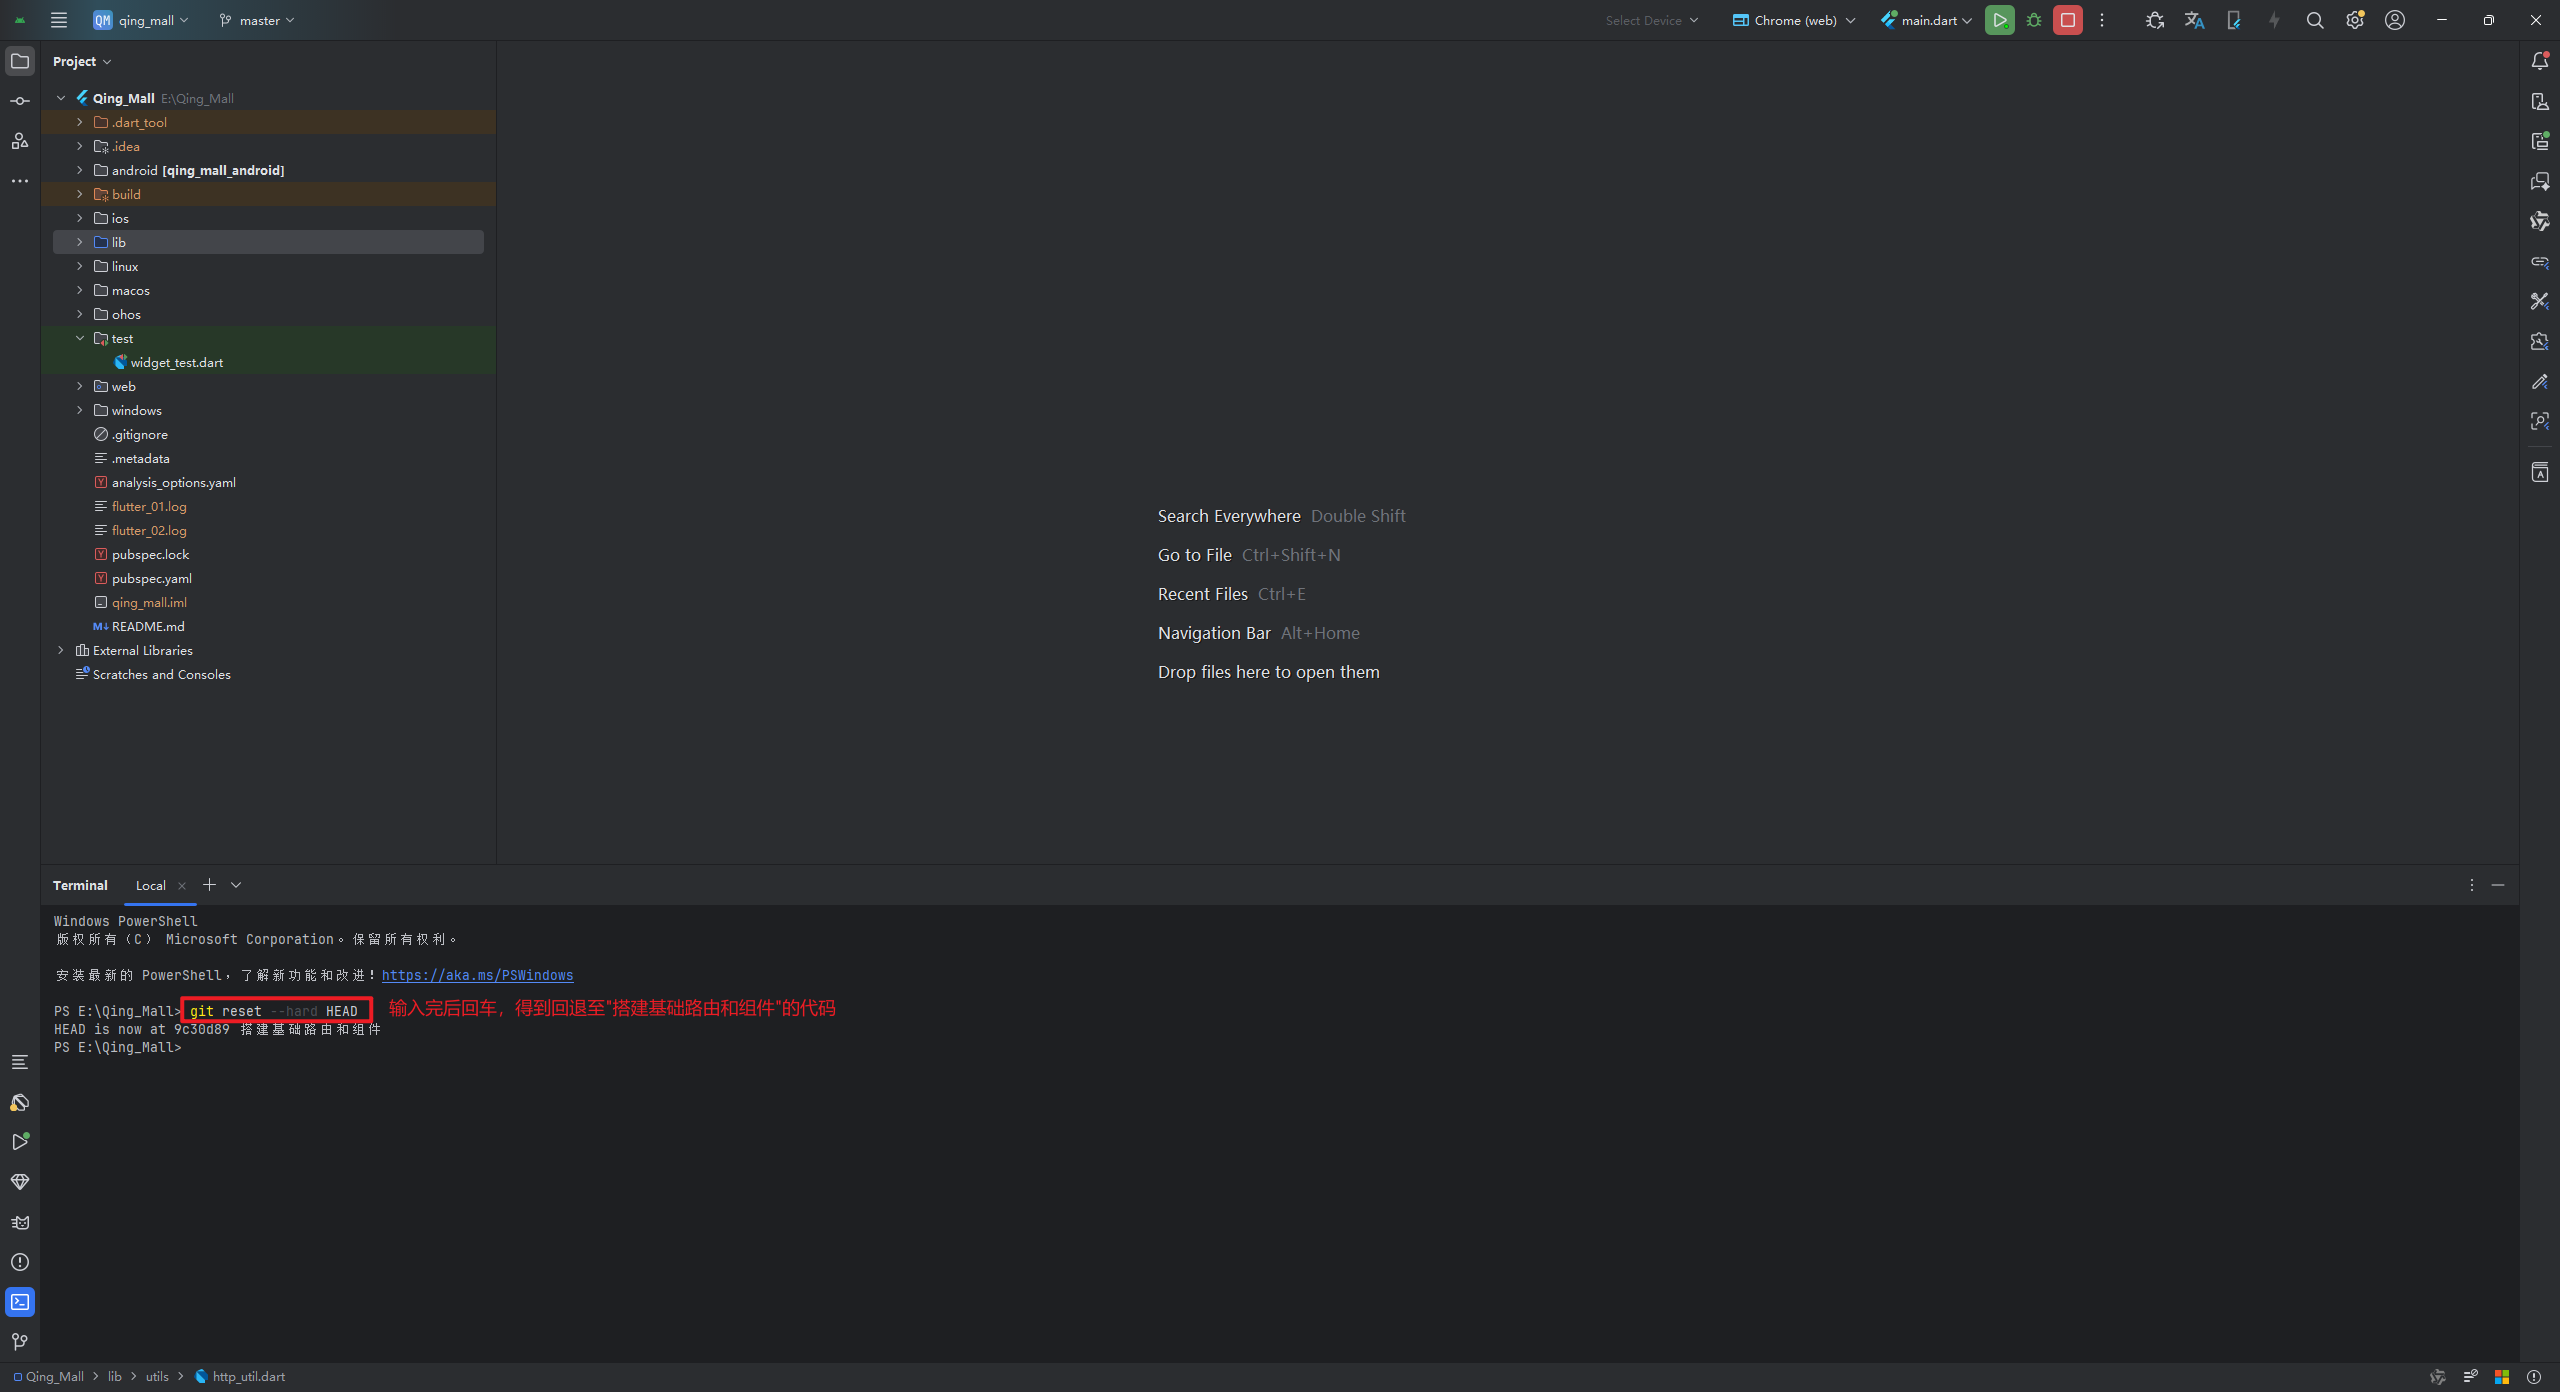
Task: Open the Problems tool window icon
Action: tap(20, 1261)
